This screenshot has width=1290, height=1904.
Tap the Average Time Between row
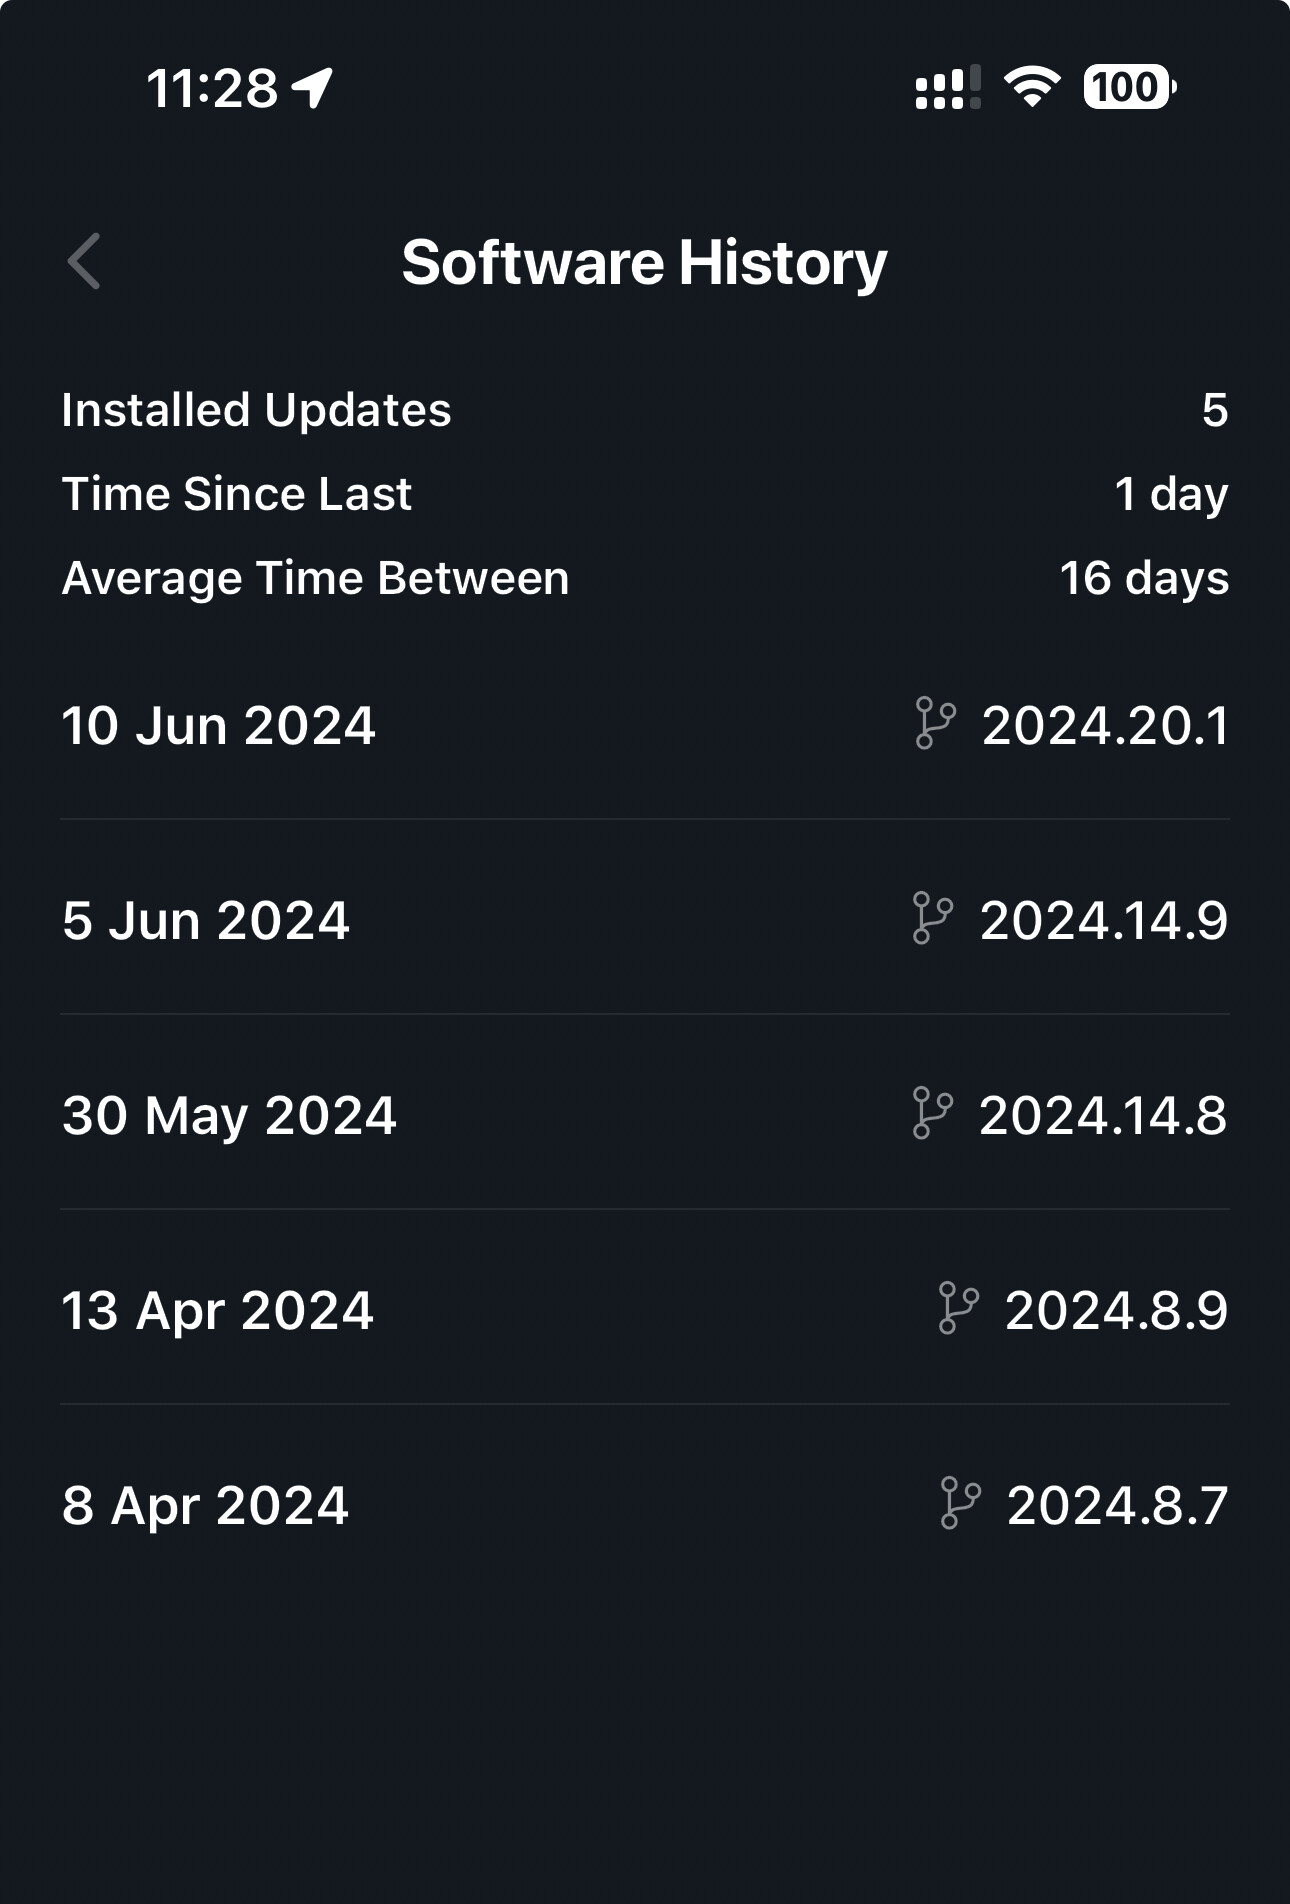click(645, 578)
